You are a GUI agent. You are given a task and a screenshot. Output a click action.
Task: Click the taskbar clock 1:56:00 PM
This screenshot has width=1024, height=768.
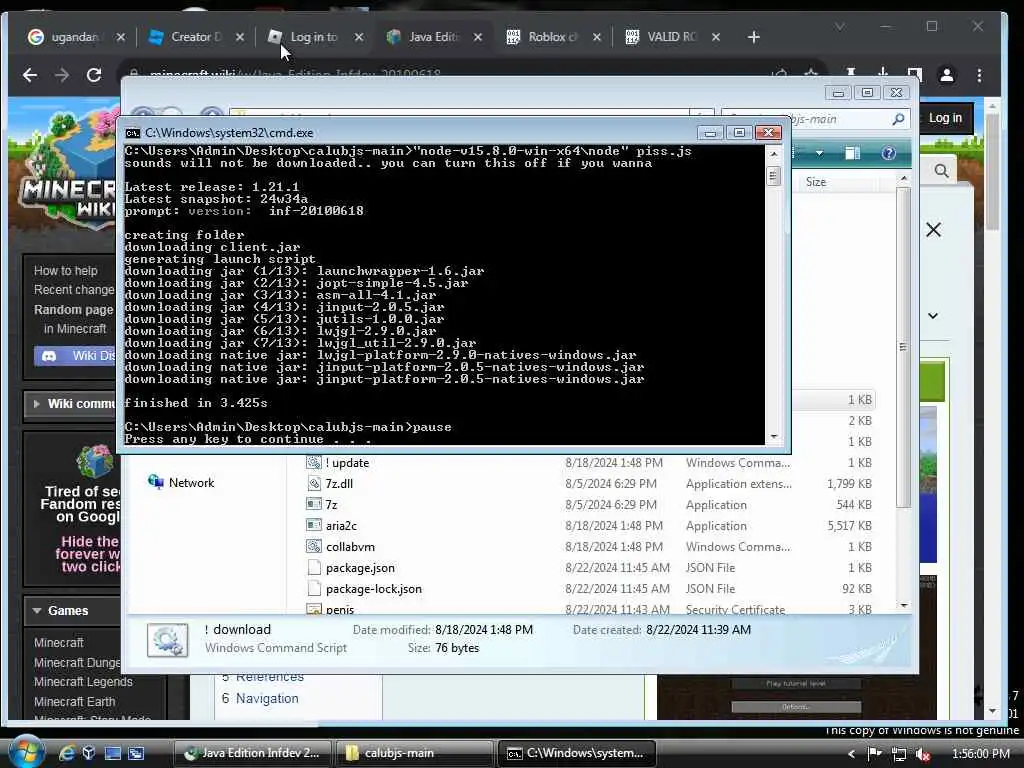coord(981,754)
